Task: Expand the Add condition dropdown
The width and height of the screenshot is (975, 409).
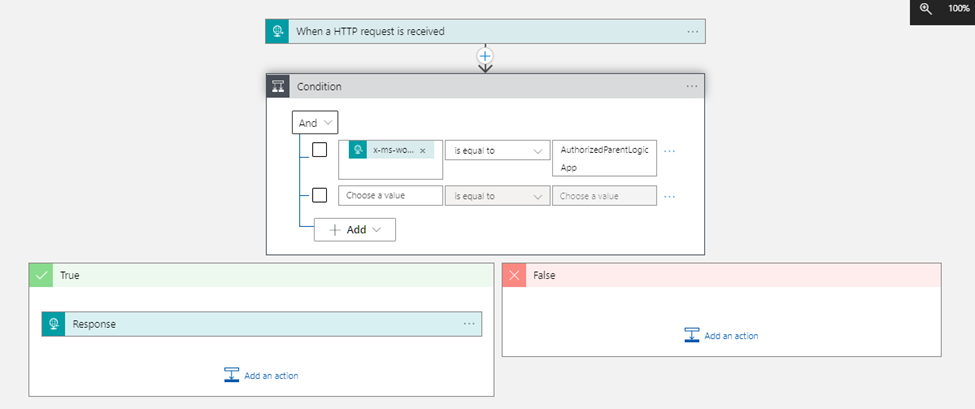Action: point(355,229)
